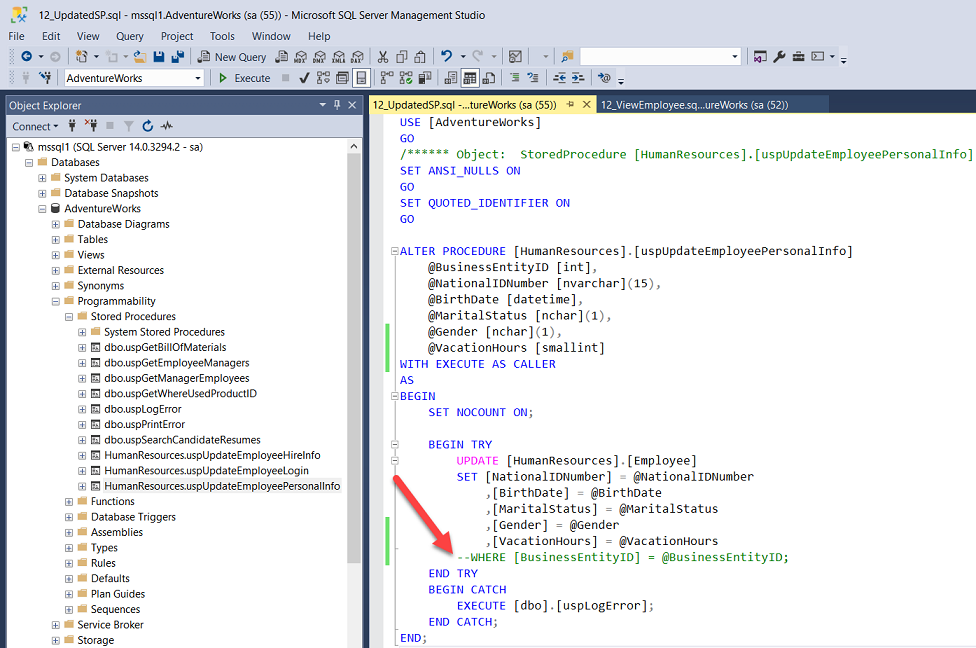The height and width of the screenshot is (648, 976).
Task: Open the Help menu
Action: click(319, 36)
